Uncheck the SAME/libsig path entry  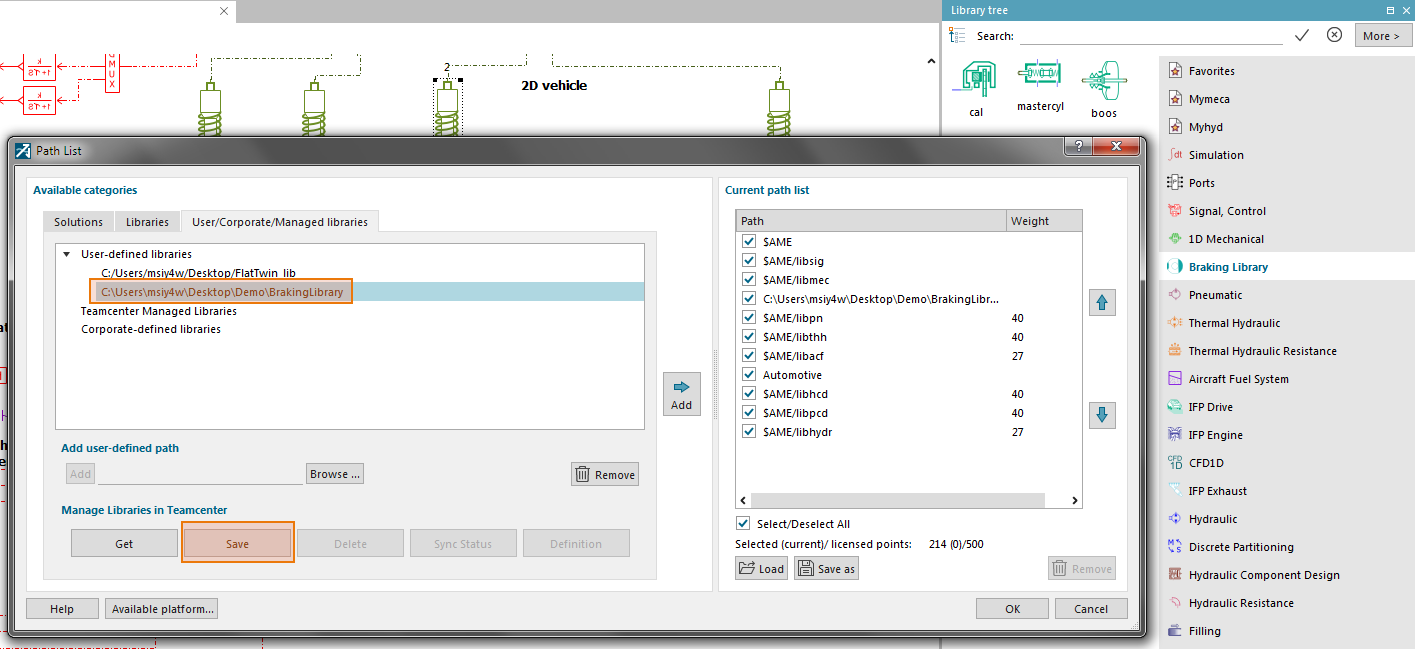[749, 260]
